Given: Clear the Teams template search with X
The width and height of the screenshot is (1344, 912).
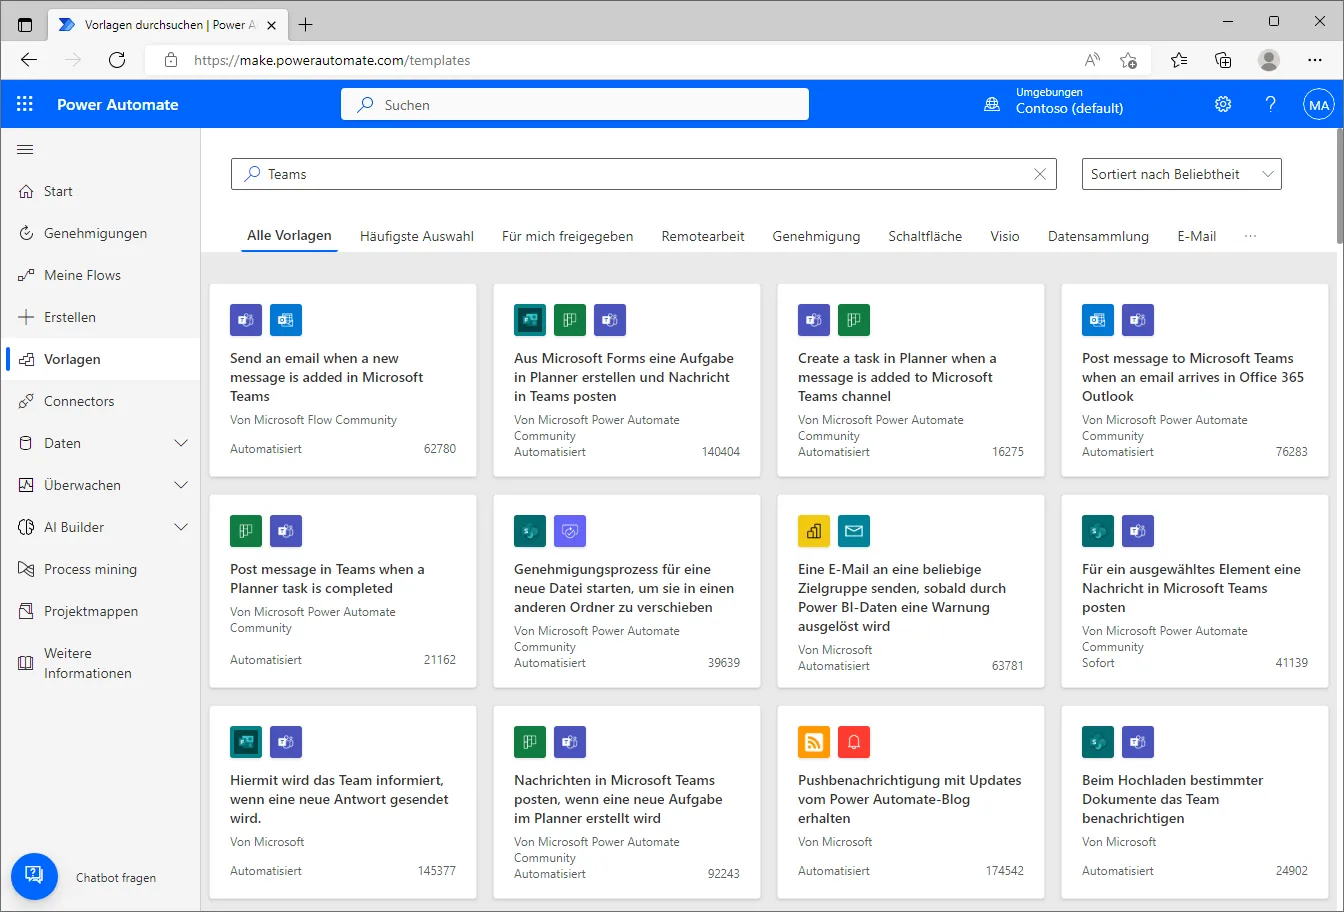Looking at the screenshot, I should pos(1040,174).
